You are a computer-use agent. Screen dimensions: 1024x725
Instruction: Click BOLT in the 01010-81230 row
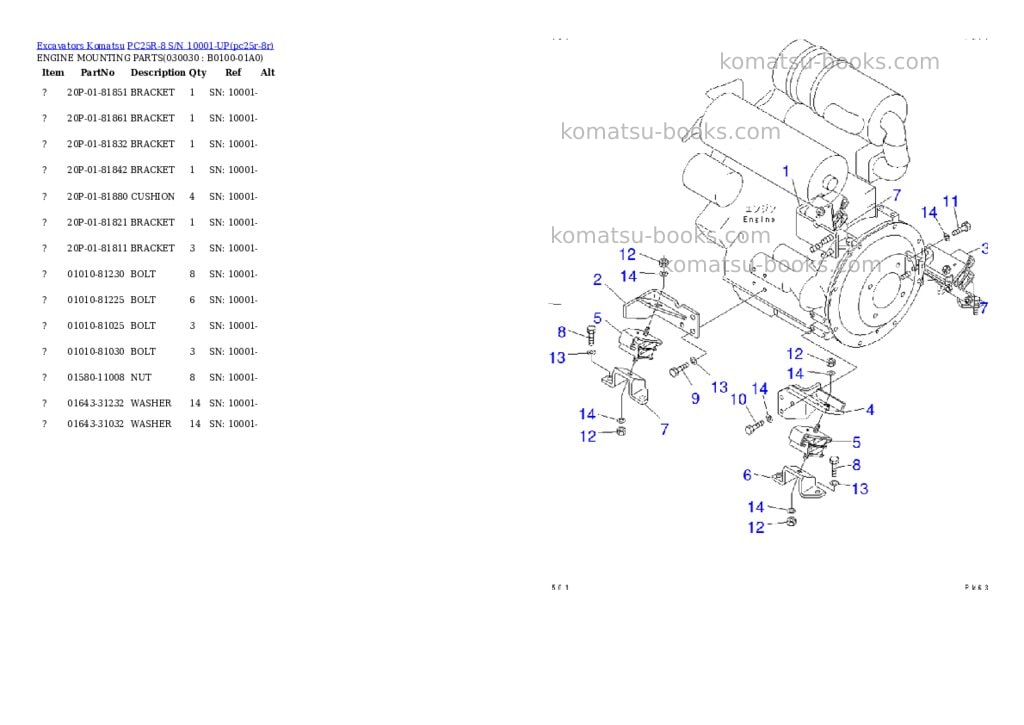pyautogui.click(x=144, y=274)
